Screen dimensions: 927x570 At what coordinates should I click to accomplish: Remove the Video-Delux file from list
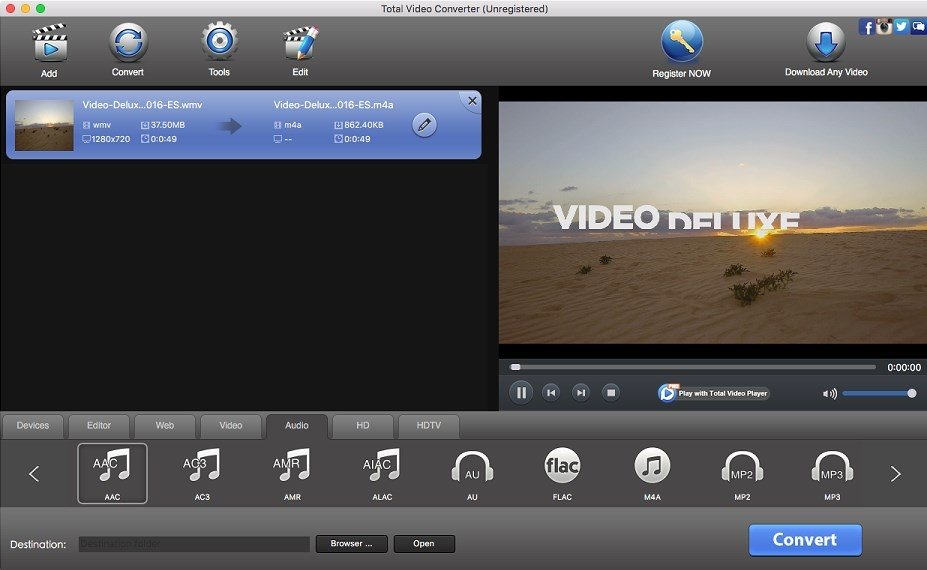[x=472, y=101]
